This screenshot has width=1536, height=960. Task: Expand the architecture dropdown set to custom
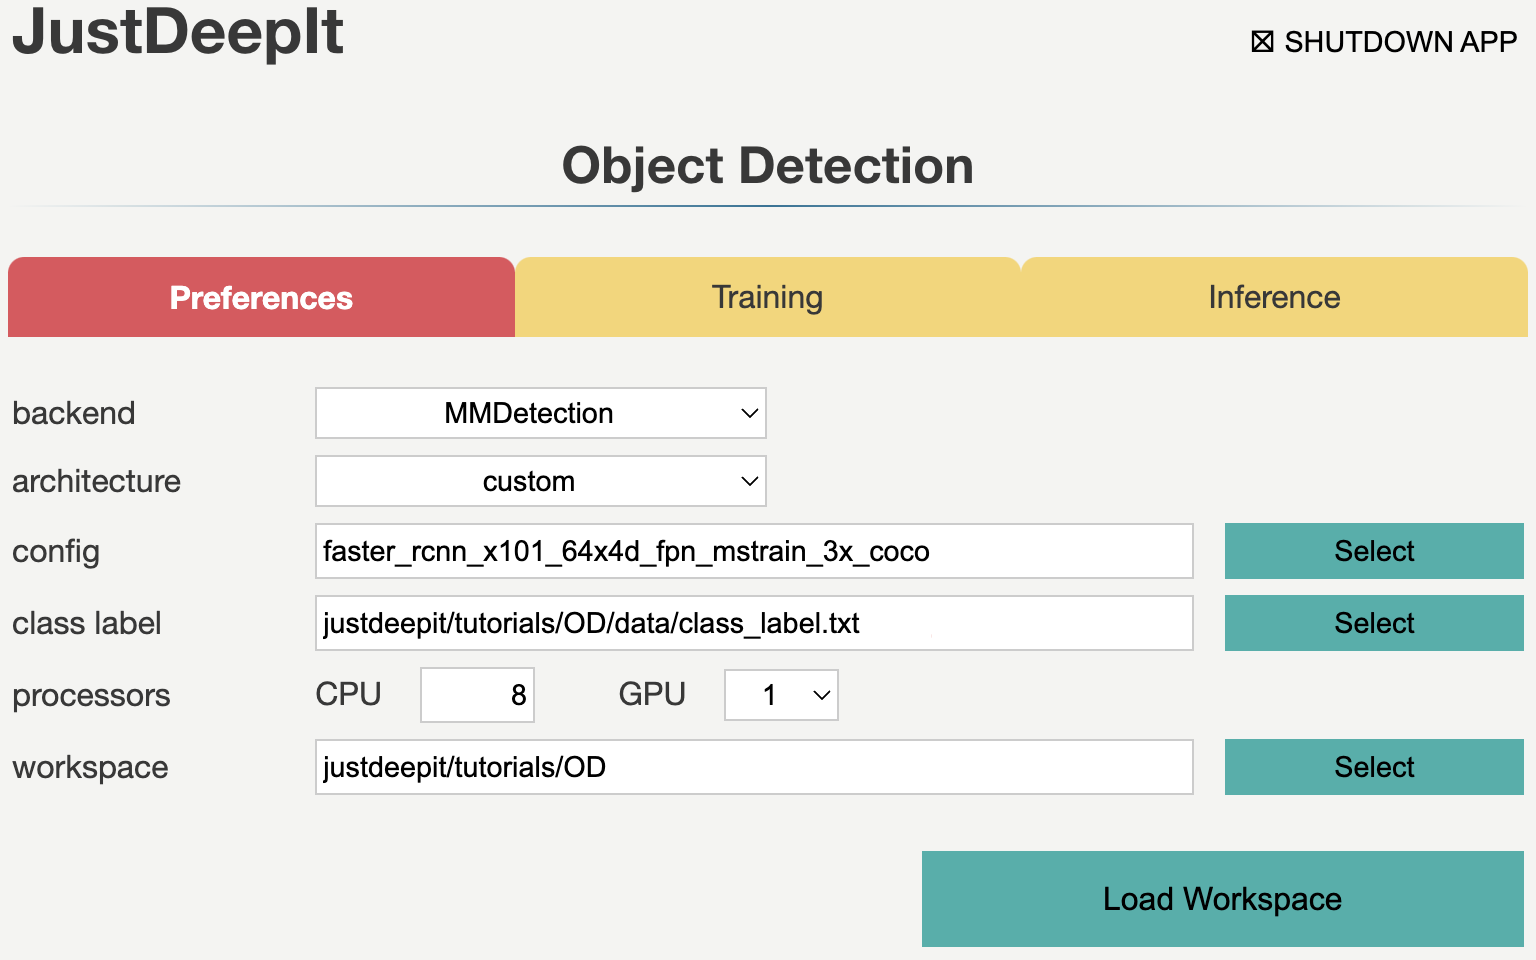[541, 481]
